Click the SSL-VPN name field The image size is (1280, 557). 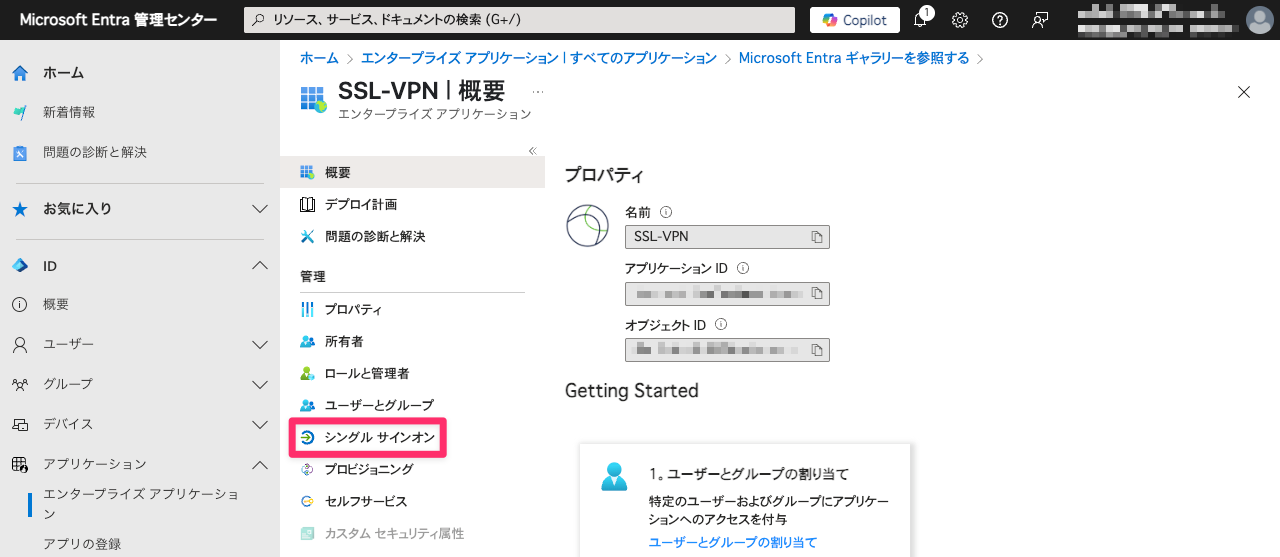pos(727,237)
